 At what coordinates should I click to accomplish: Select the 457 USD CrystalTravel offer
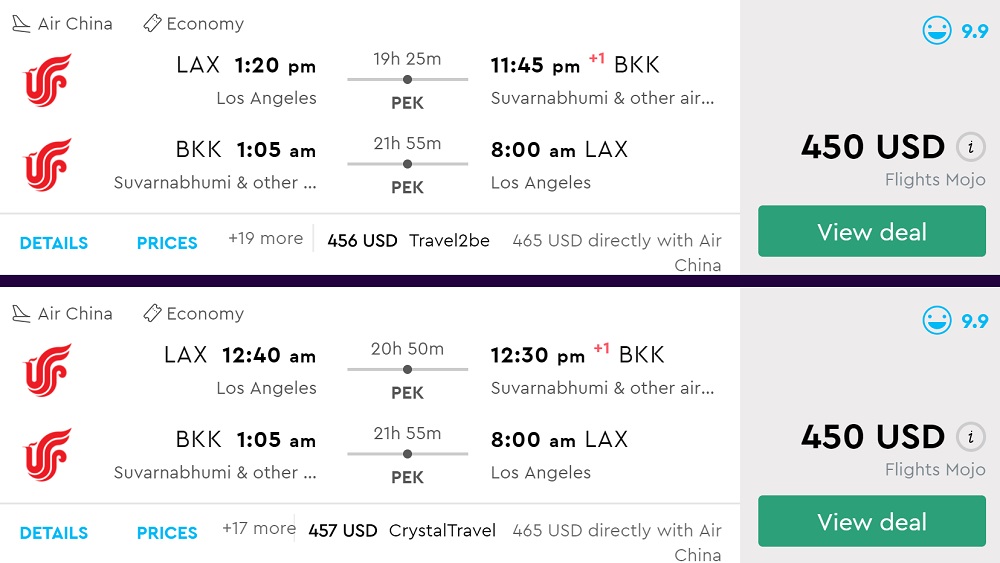tap(402, 531)
